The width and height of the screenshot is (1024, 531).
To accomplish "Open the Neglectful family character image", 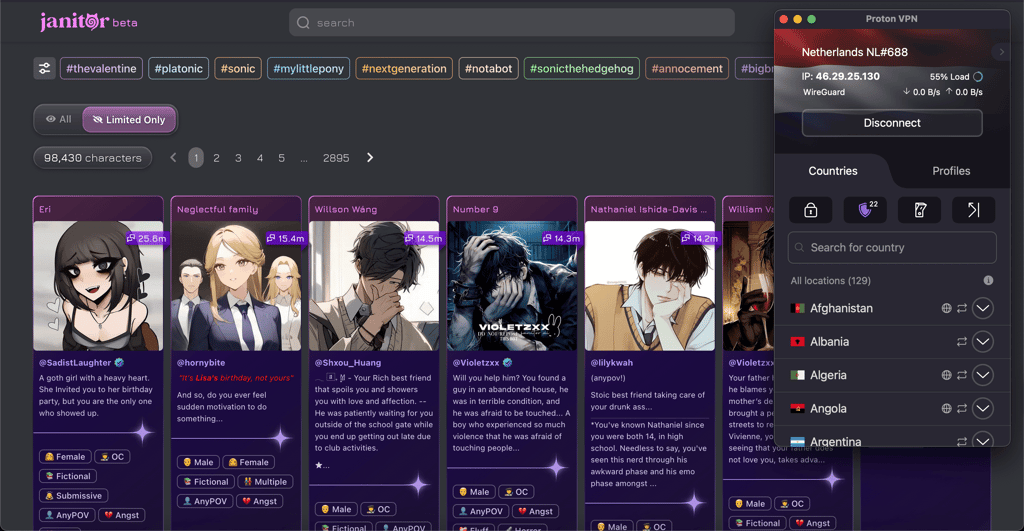I will (x=236, y=285).
